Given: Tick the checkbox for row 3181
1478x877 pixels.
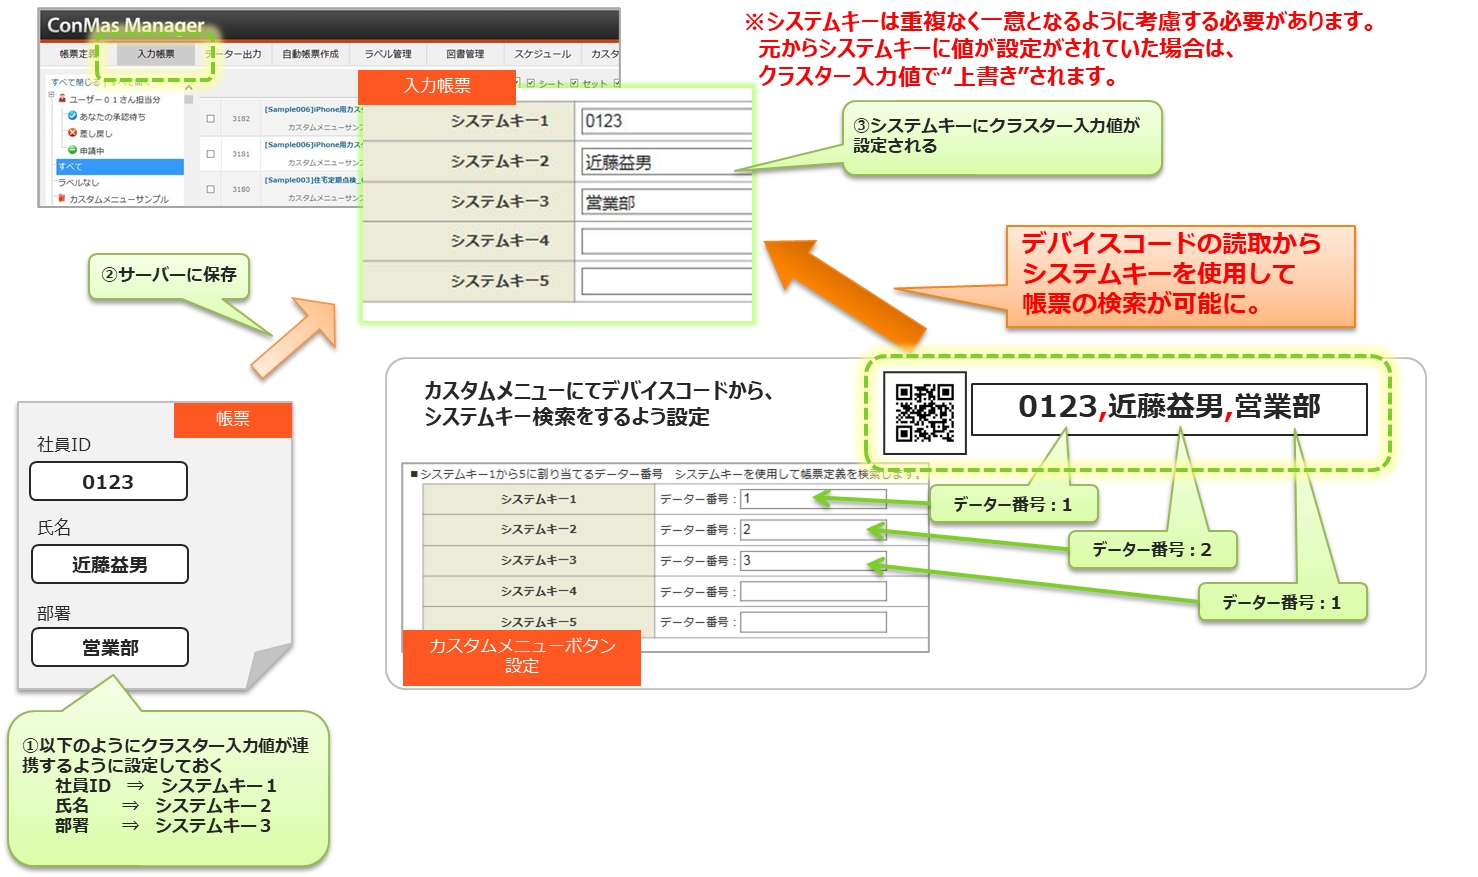Looking at the screenshot, I should (x=210, y=154).
